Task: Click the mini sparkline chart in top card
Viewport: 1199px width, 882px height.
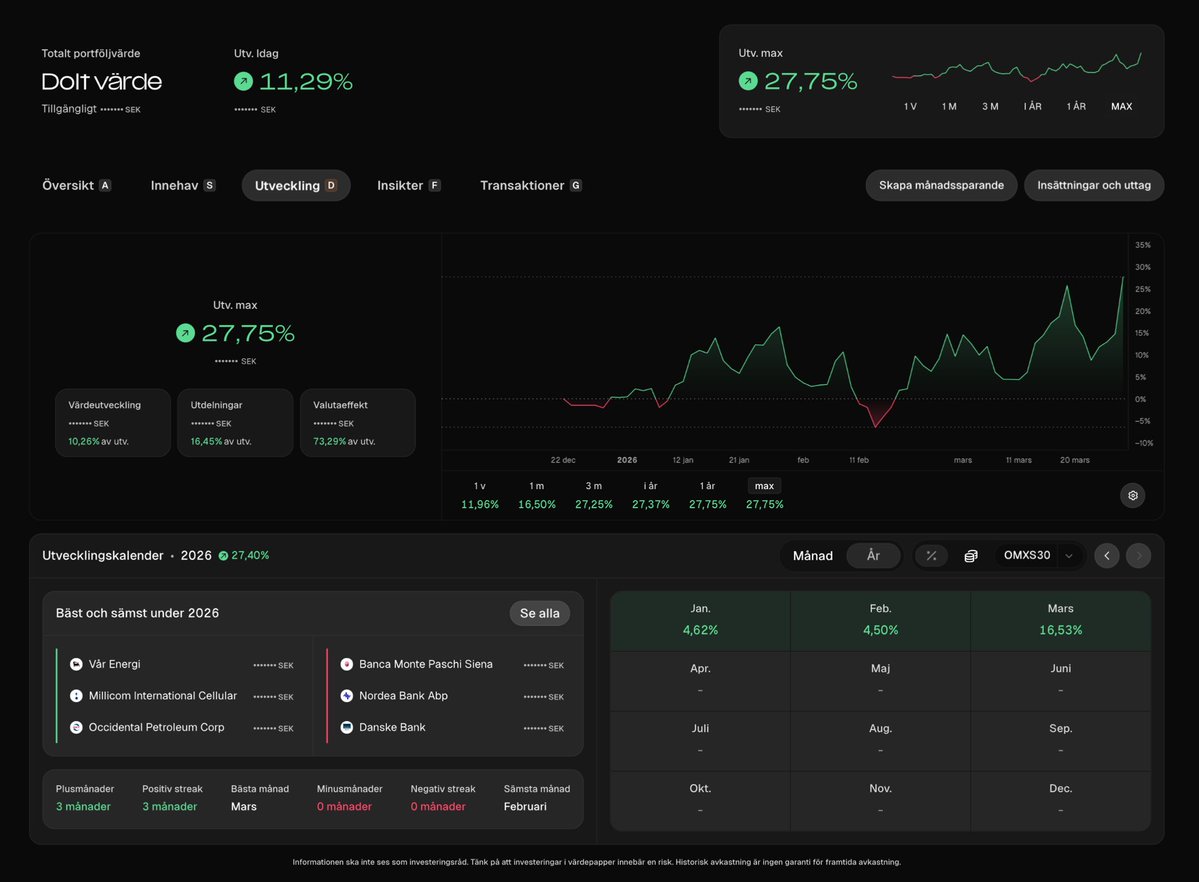Action: tap(1017, 67)
